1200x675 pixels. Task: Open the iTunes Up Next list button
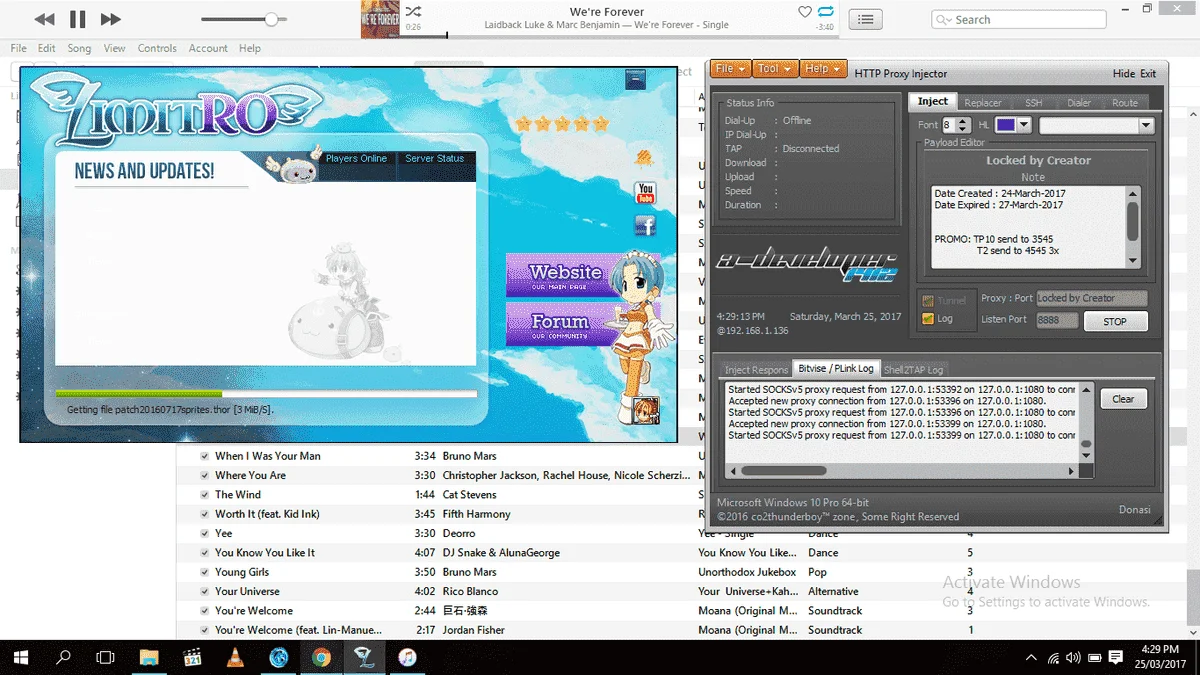tap(866, 19)
